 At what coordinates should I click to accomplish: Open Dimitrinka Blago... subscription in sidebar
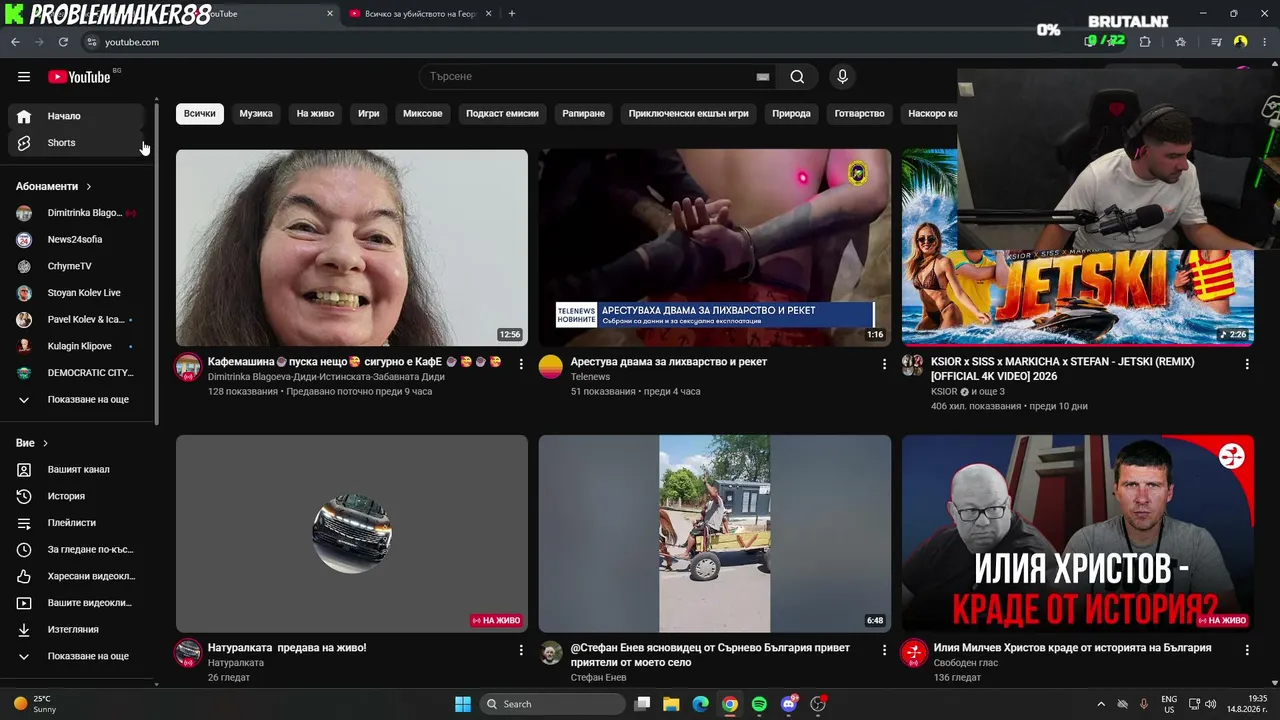point(76,213)
